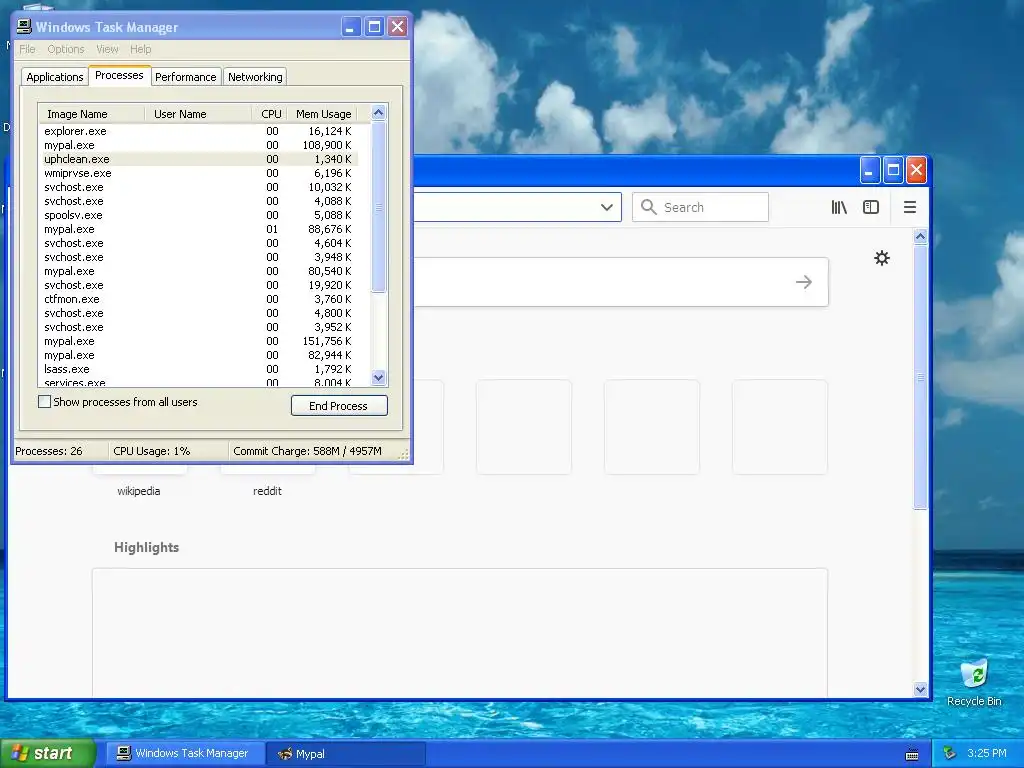Select svchost.exe using 10,032 K memory

tap(198, 187)
